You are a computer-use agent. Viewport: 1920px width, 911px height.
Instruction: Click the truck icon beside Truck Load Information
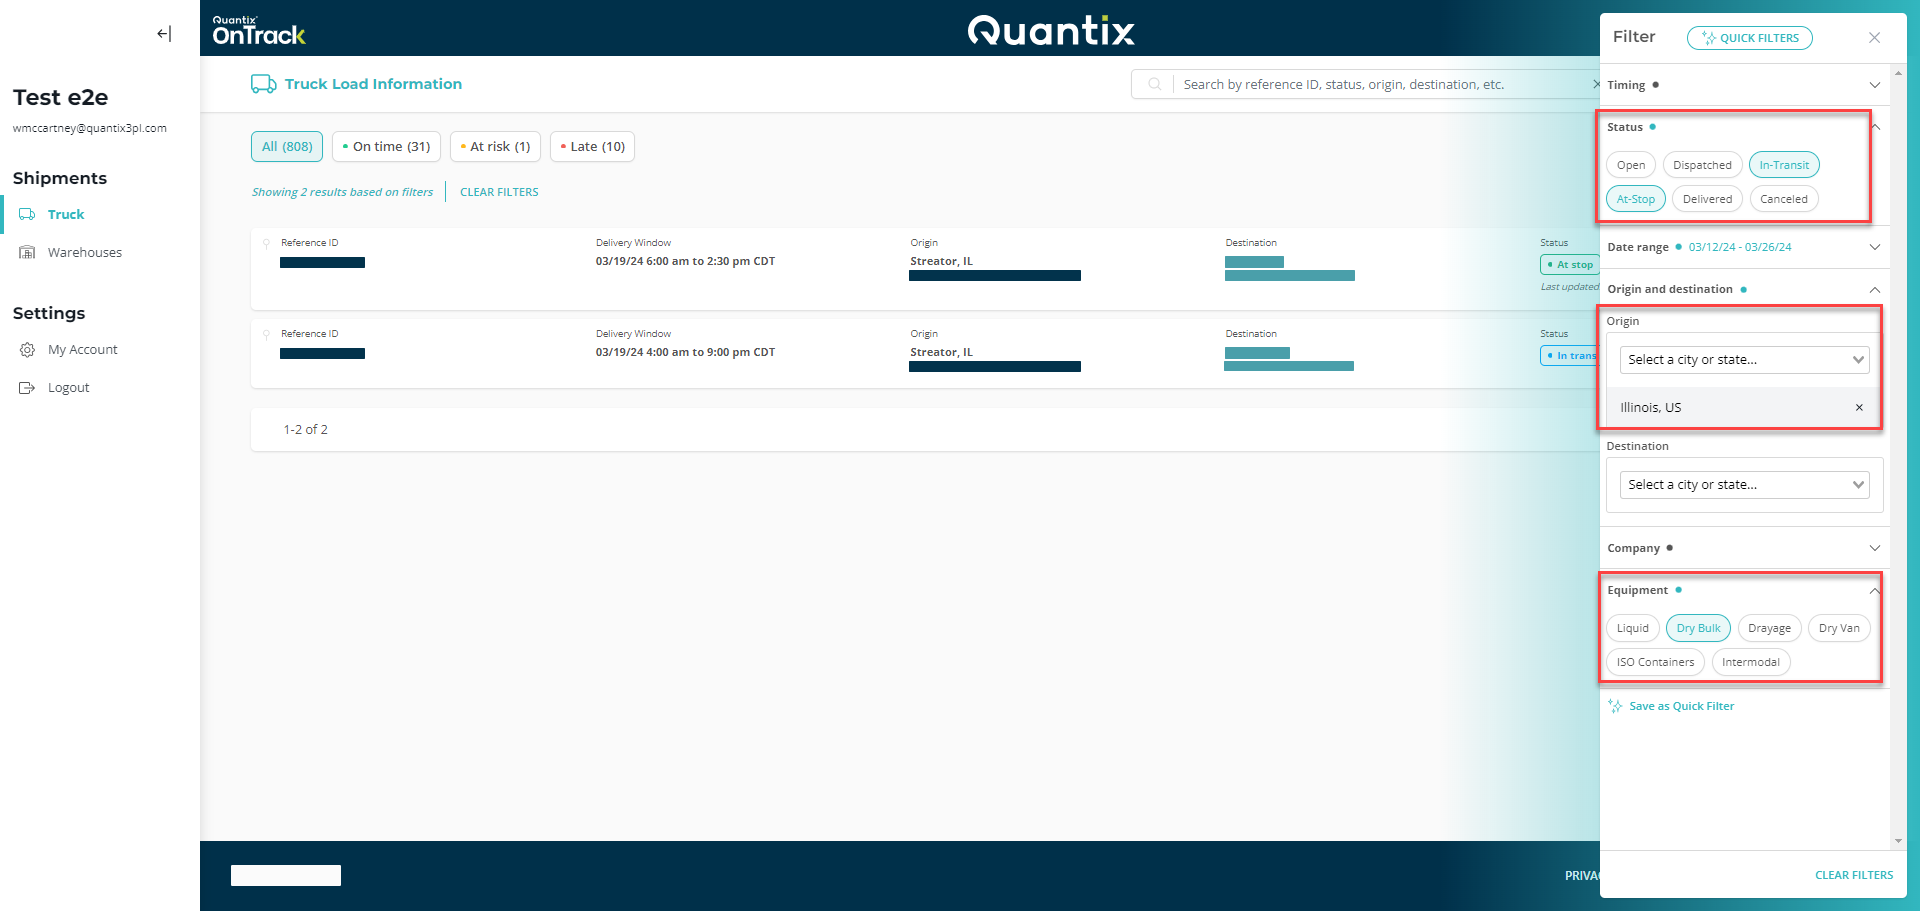pos(263,84)
